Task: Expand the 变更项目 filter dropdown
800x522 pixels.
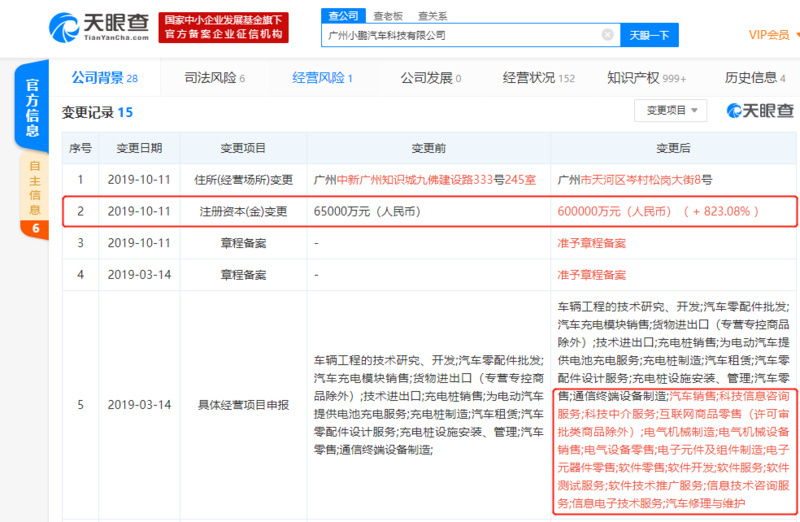Action: point(670,110)
